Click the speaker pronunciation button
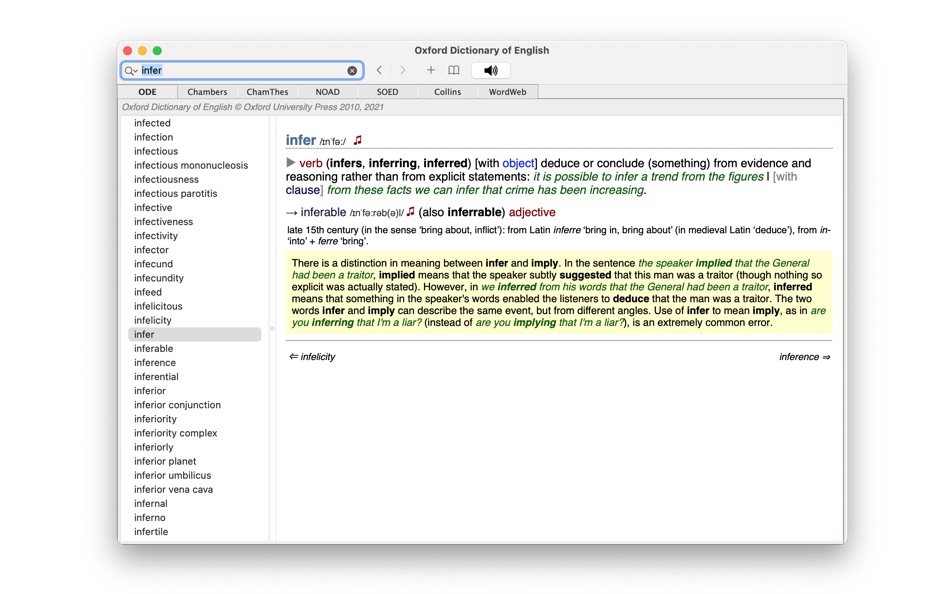950x594 pixels. (491, 70)
